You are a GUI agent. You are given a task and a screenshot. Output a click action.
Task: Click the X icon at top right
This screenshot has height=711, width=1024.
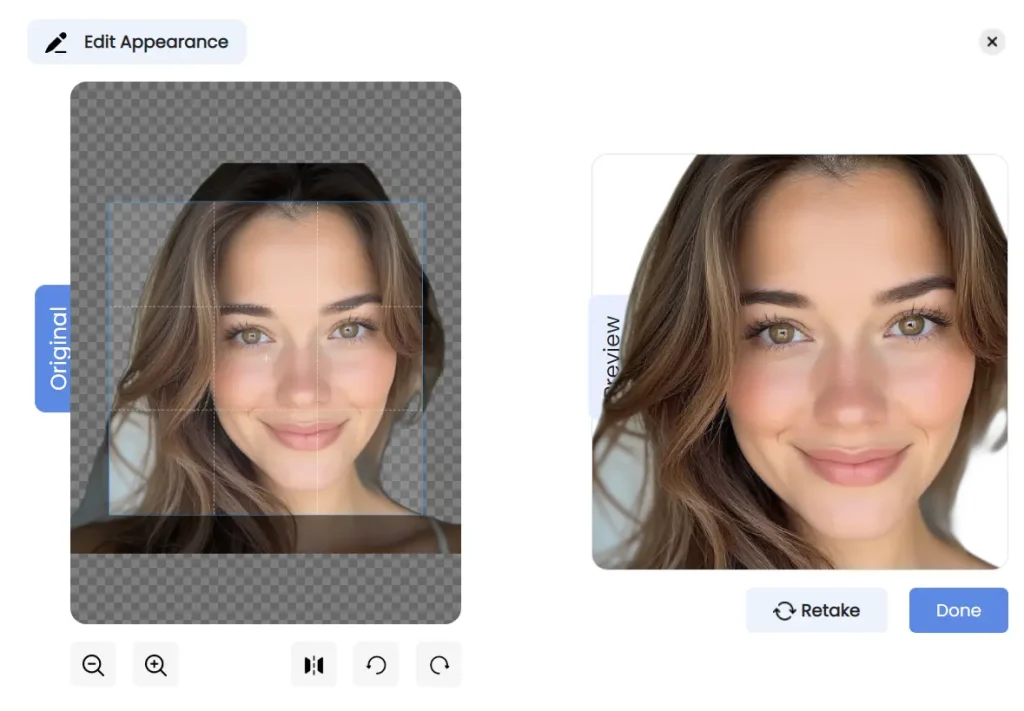(992, 42)
